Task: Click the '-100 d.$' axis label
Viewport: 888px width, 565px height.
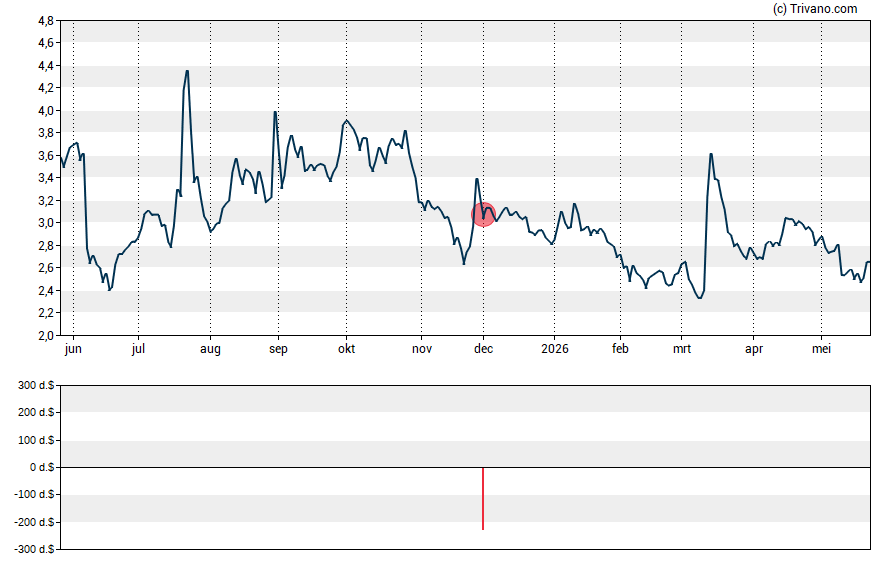Action: [34, 495]
